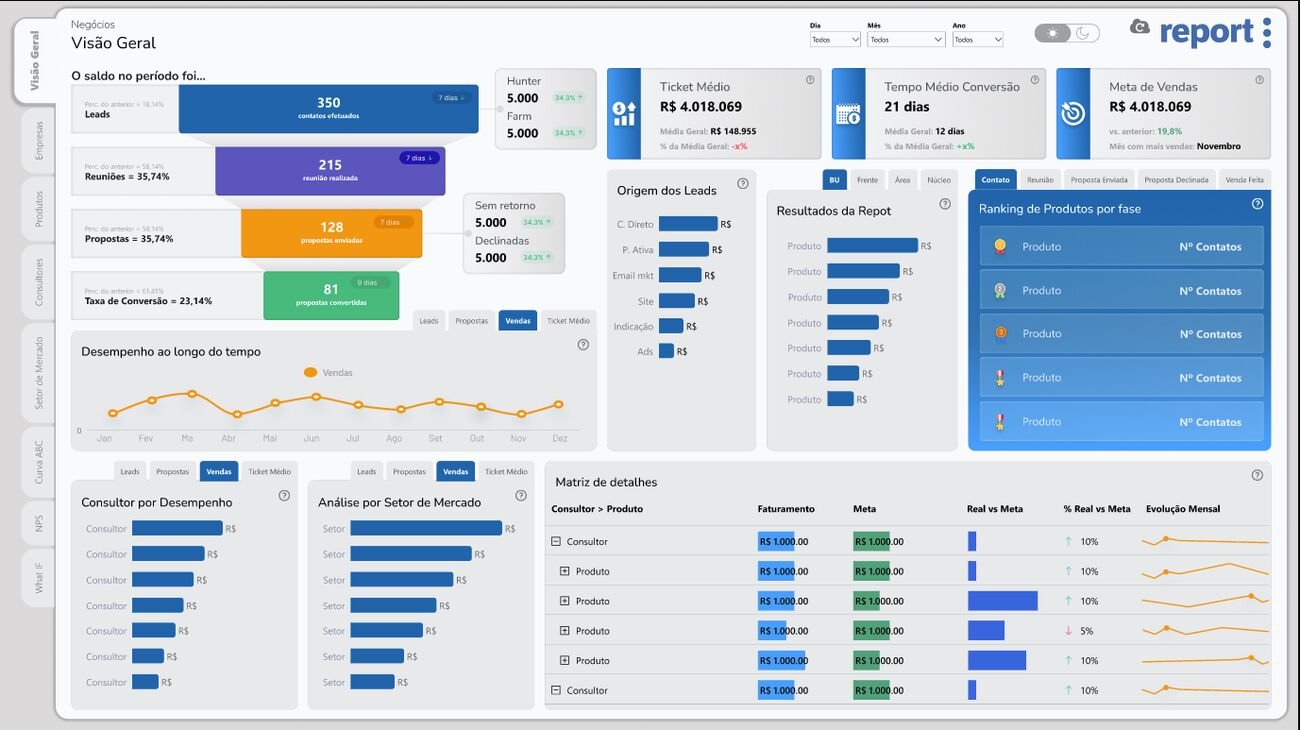The width and height of the screenshot is (1300, 730).
Task: Toggle the light/dark mode switch
Action: tap(1067, 33)
